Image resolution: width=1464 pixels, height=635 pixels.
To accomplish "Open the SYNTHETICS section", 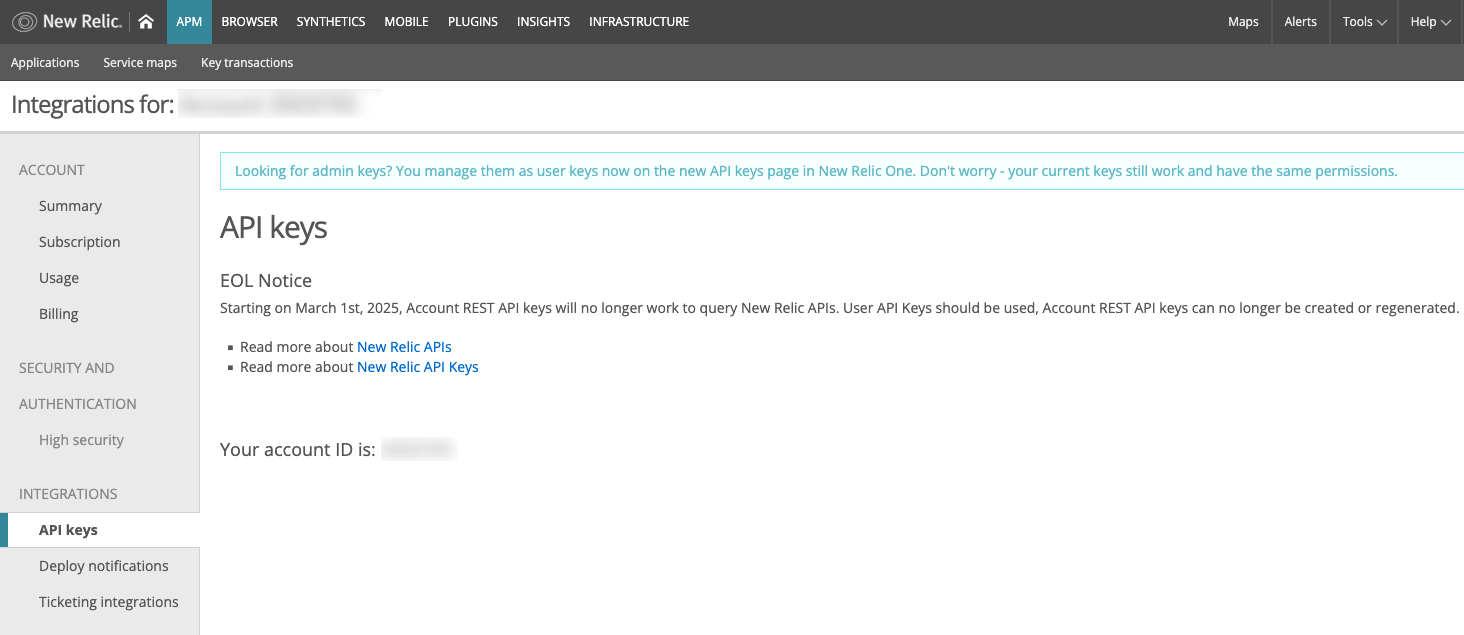I will [x=330, y=21].
